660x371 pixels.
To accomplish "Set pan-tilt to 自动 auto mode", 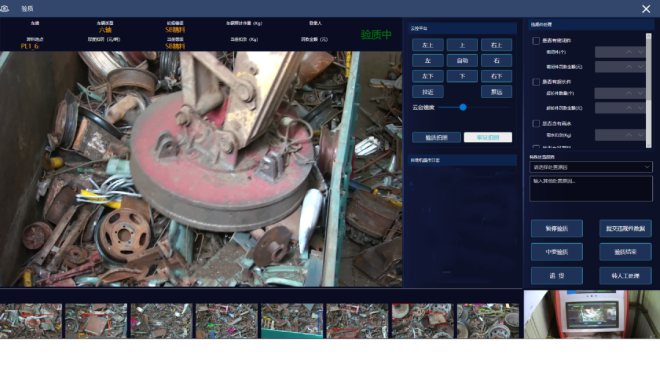I will 462,61.
